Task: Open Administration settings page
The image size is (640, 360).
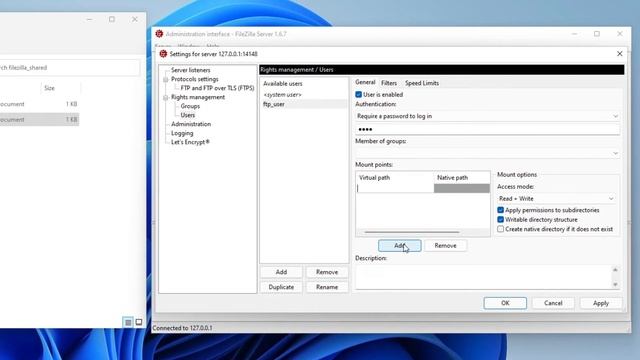Action: pyautogui.click(x=191, y=124)
